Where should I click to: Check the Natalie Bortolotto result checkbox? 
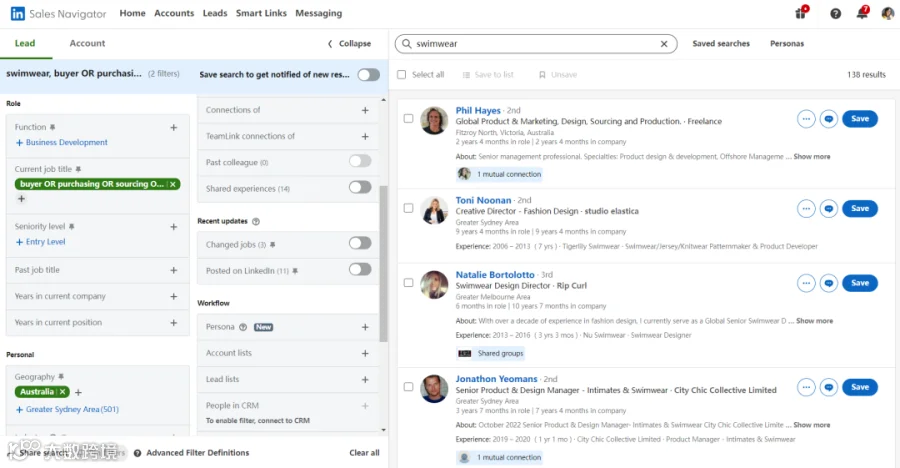click(408, 283)
